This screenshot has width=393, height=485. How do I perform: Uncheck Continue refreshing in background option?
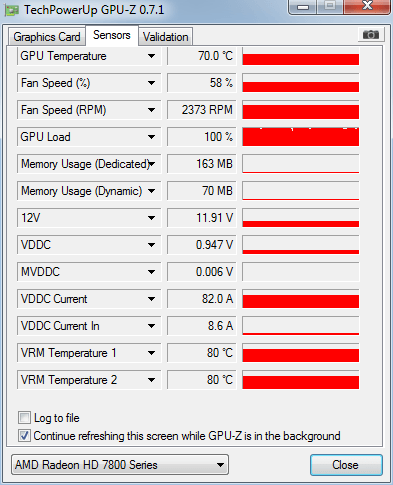(x=24, y=436)
